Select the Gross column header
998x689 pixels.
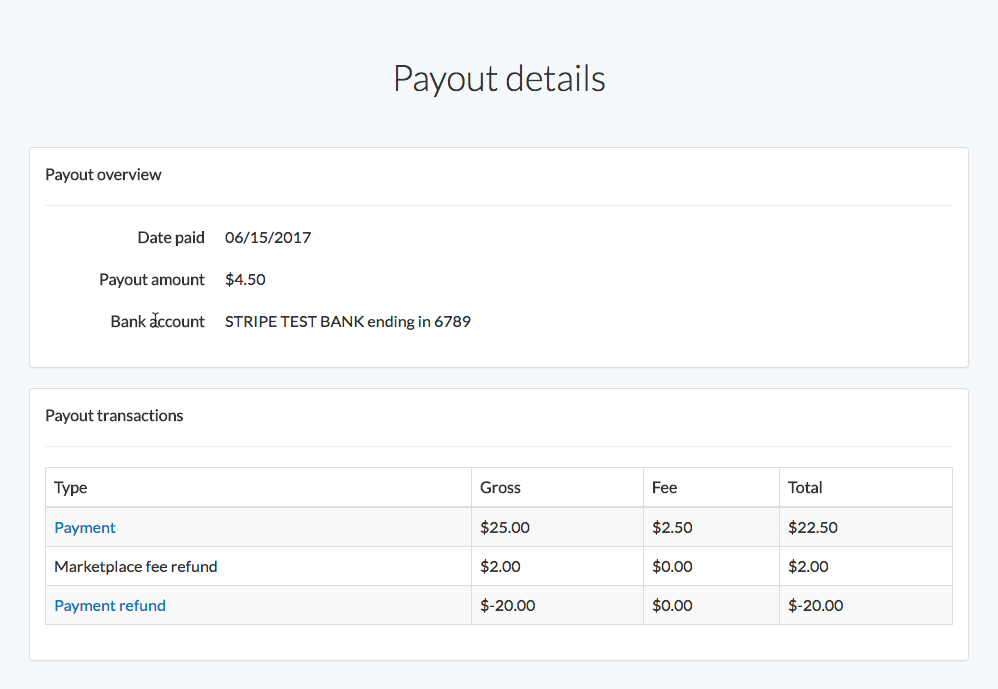tap(498, 487)
